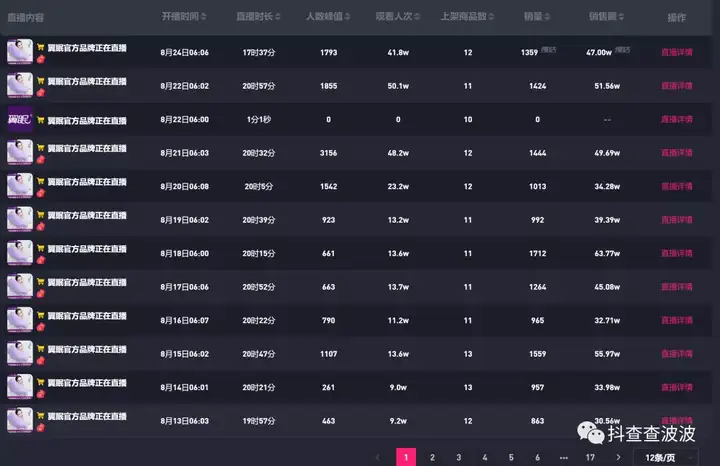Select sales amount 63.77w cell
Image resolution: width=720 pixels, height=466 pixels.
607,253
